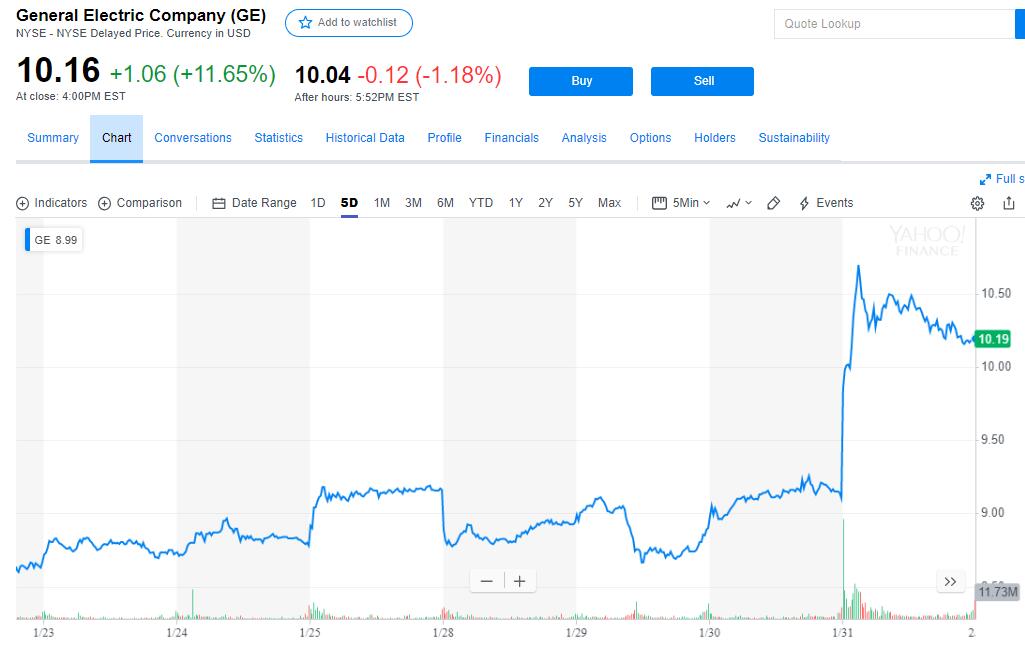Select the 3M range
The width and height of the screenshot is (1025, 652).
413,203
